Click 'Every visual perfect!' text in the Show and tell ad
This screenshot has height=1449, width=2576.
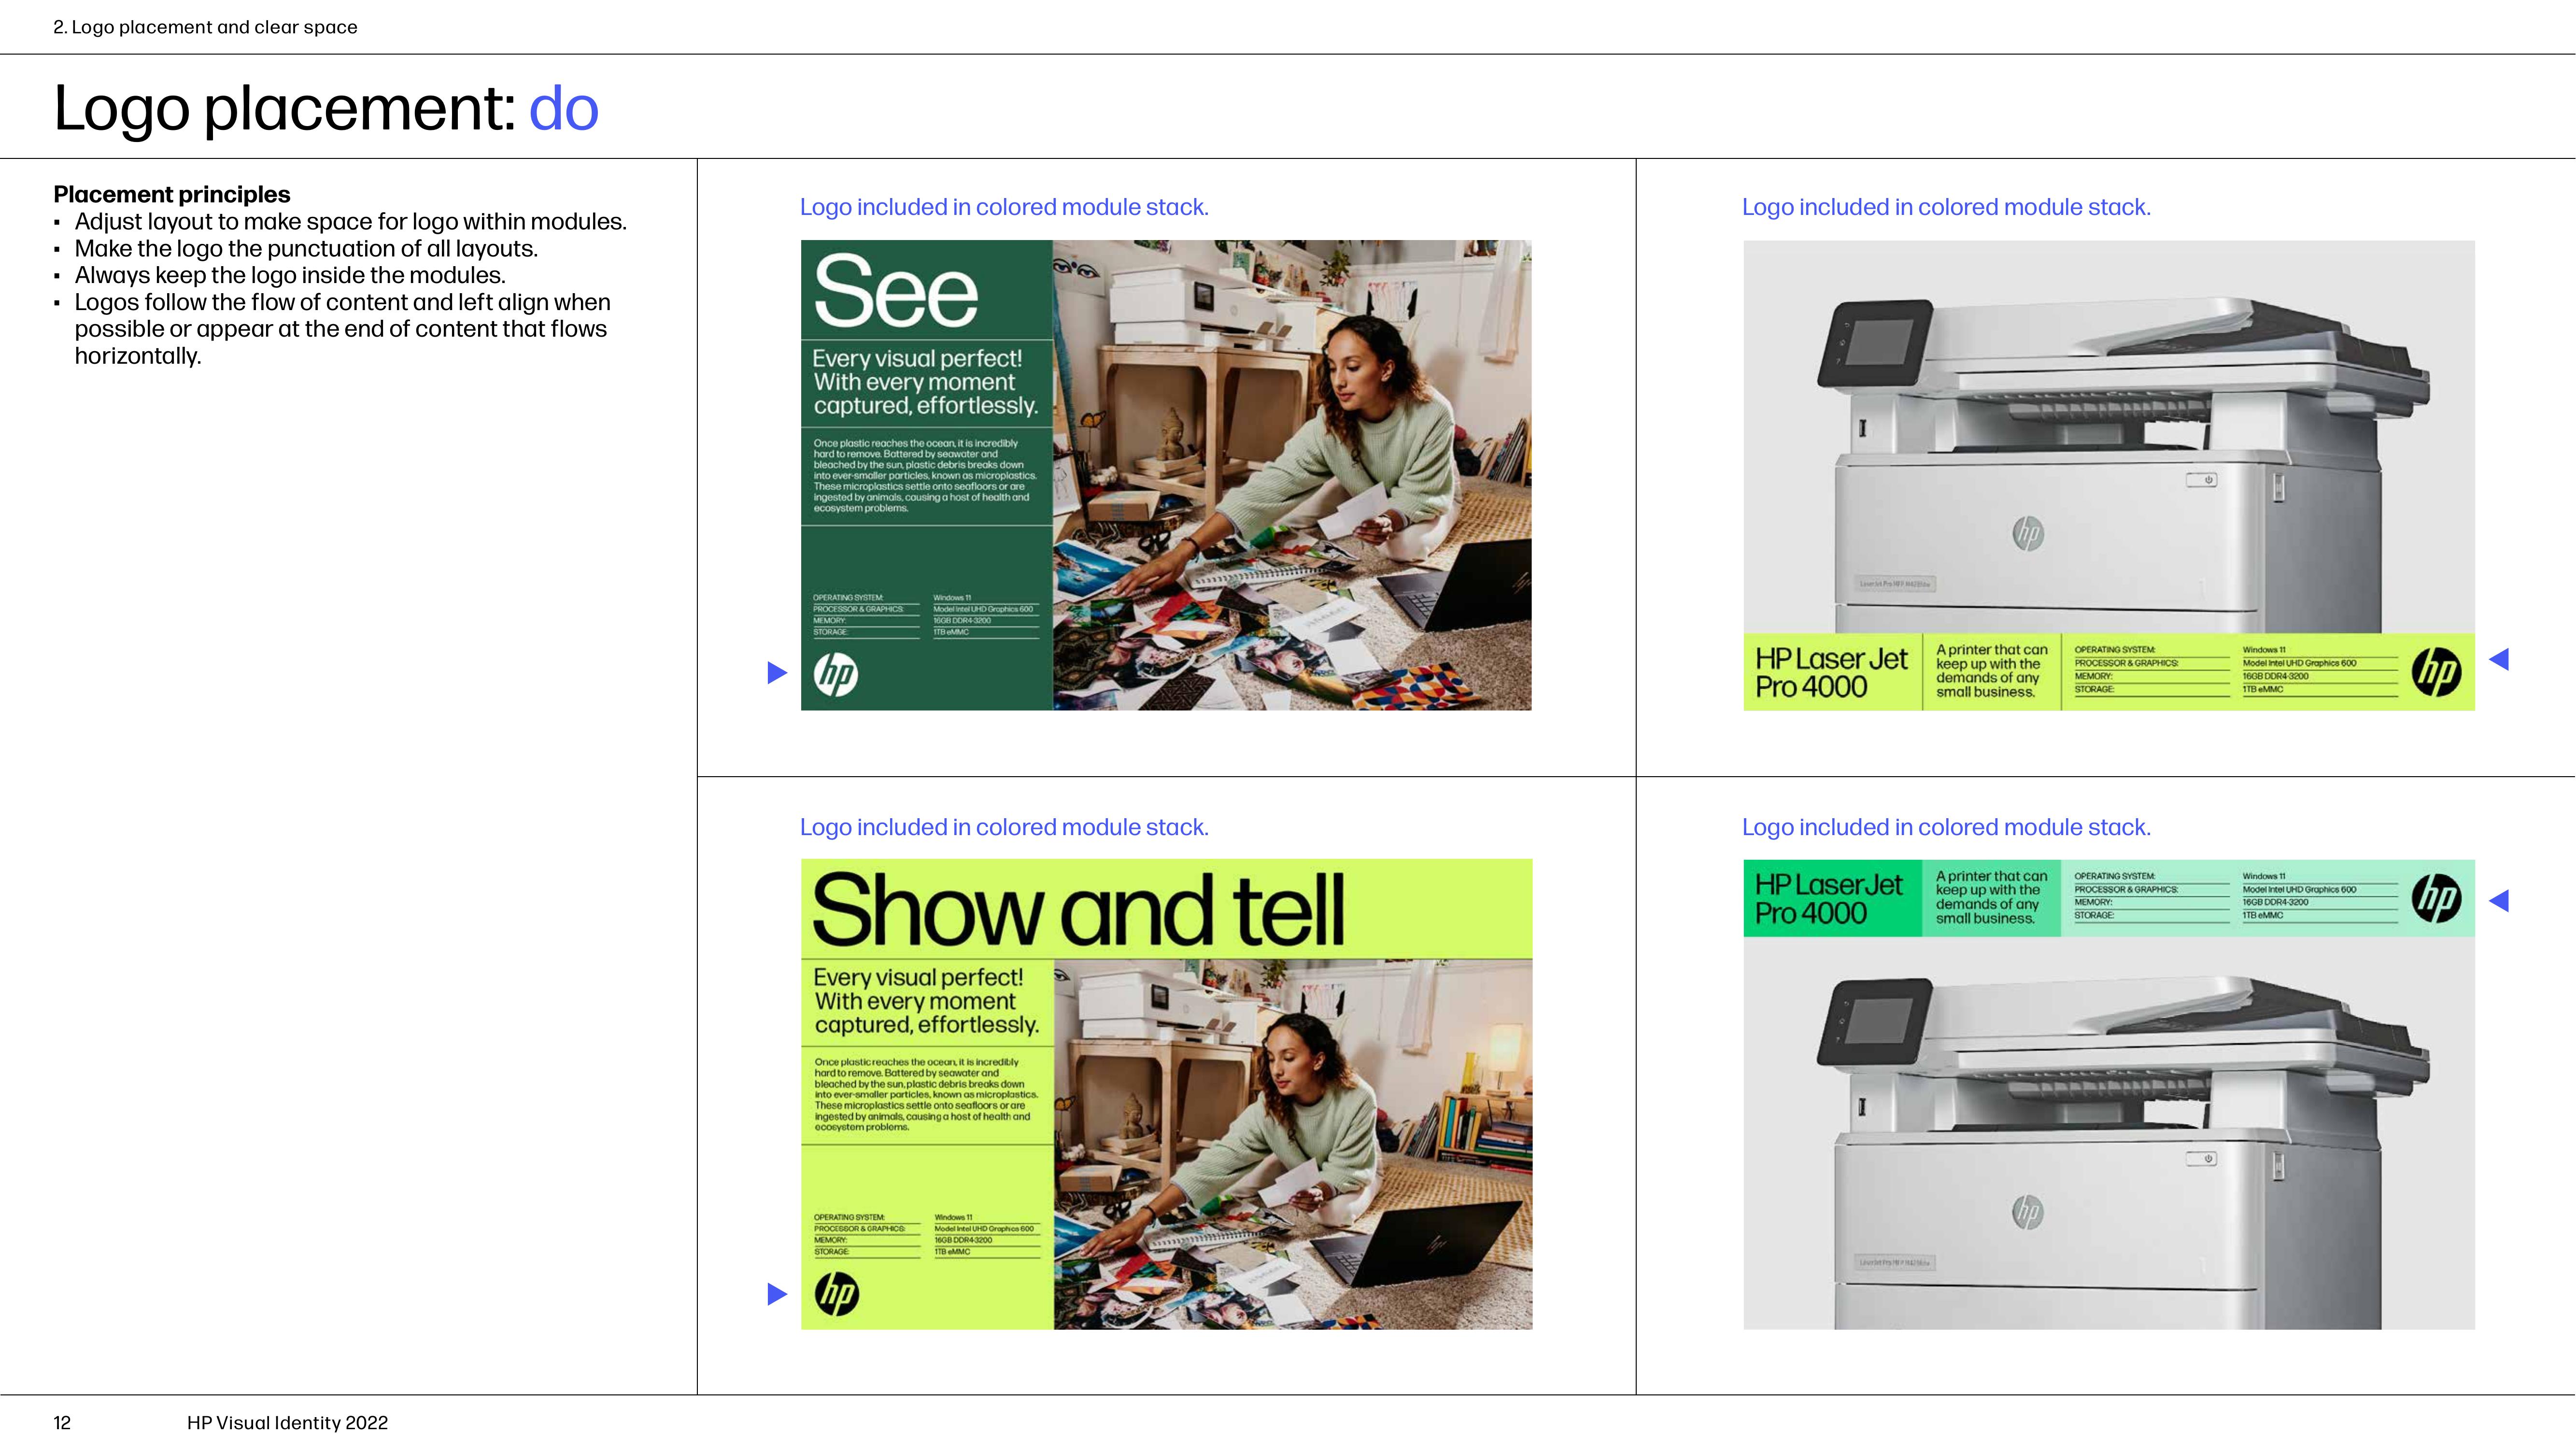926,1001
